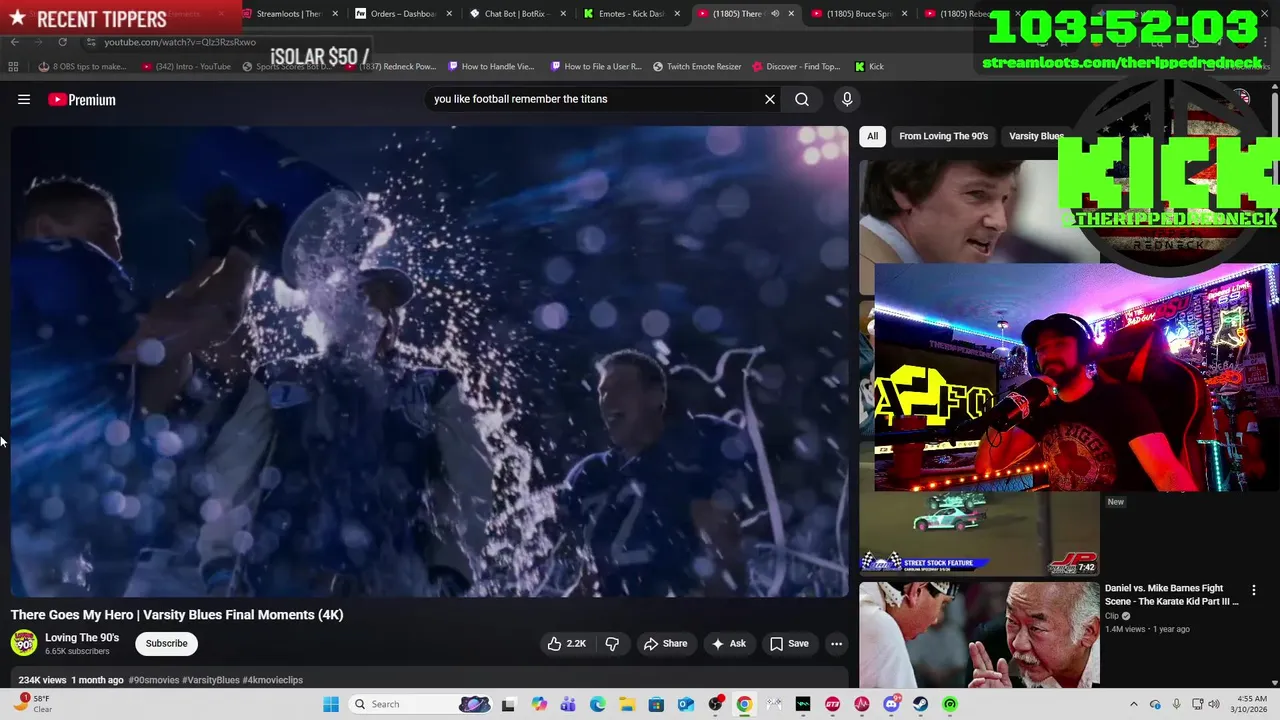
Task: Click the #VarsityBlues hashtag link
Action: (x=210, y=680)
